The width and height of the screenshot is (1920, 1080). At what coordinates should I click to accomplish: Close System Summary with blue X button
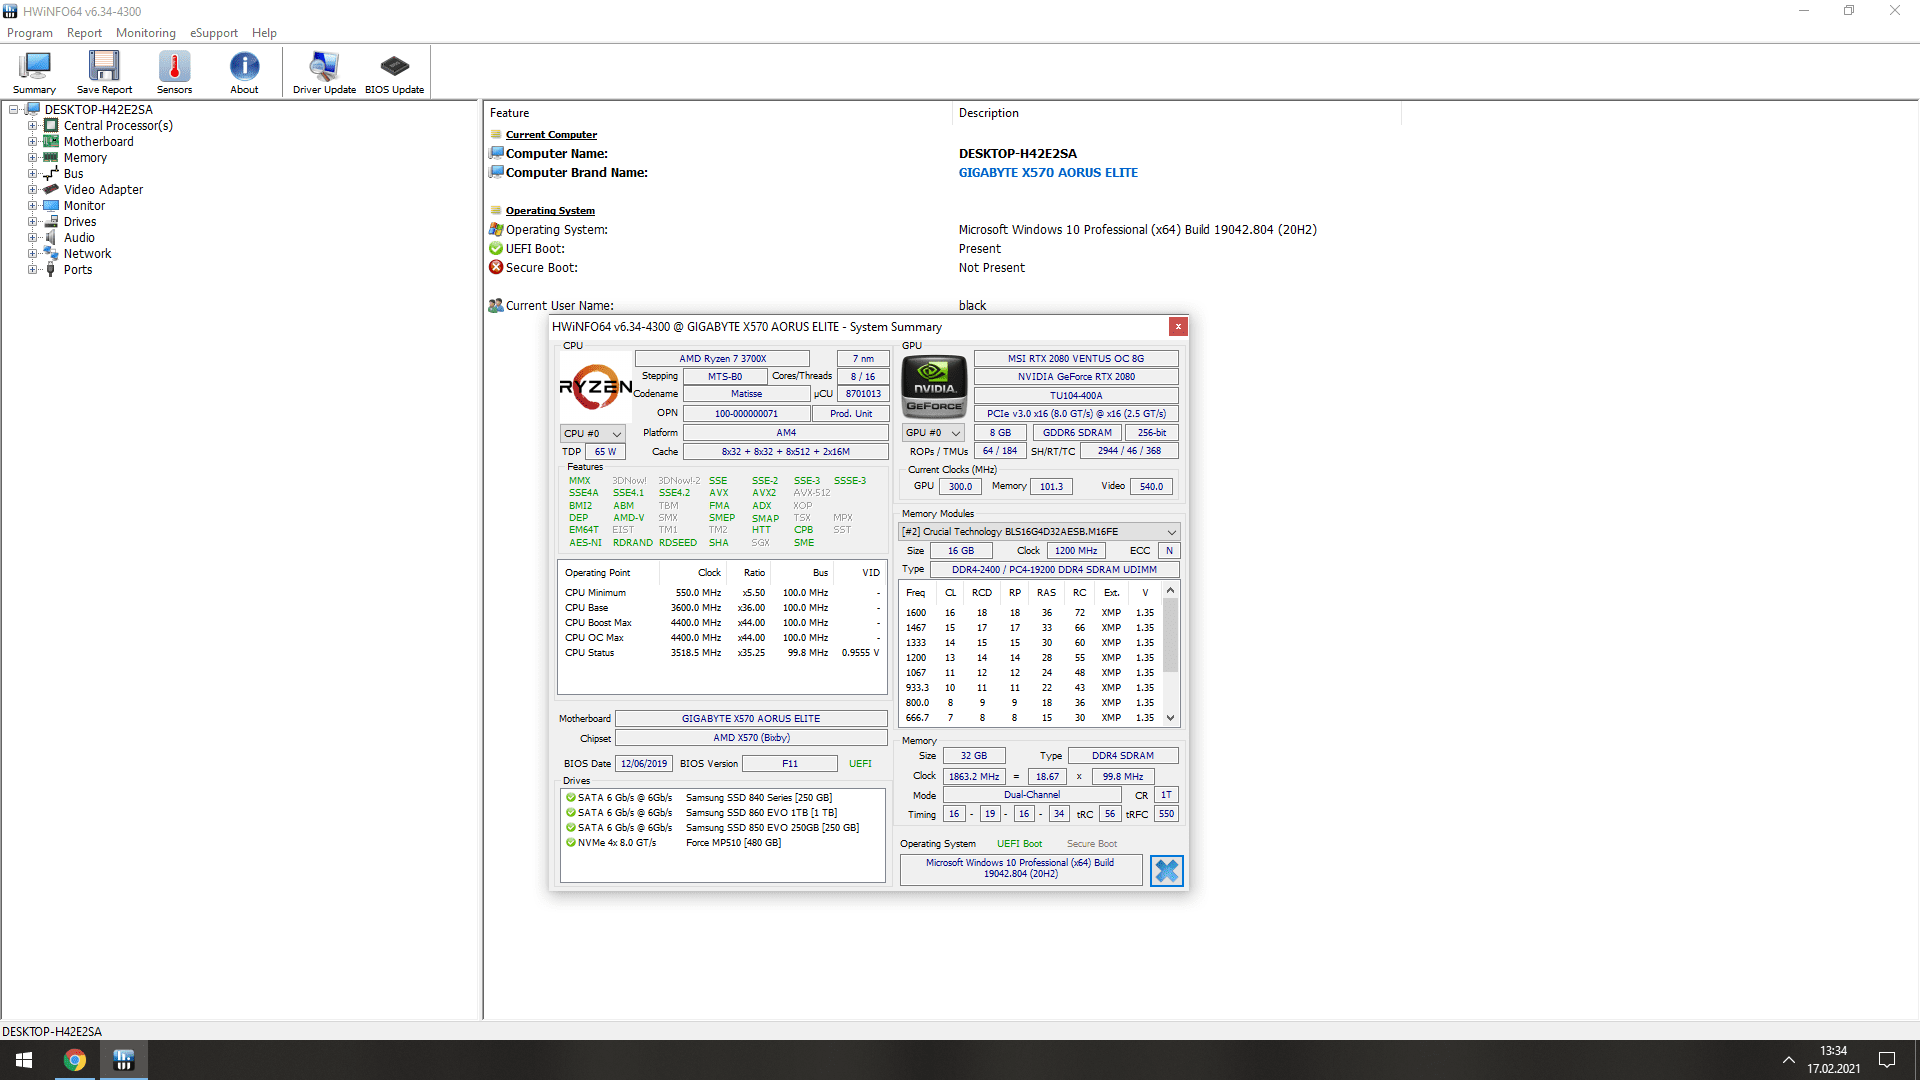tap(1166, 871)
